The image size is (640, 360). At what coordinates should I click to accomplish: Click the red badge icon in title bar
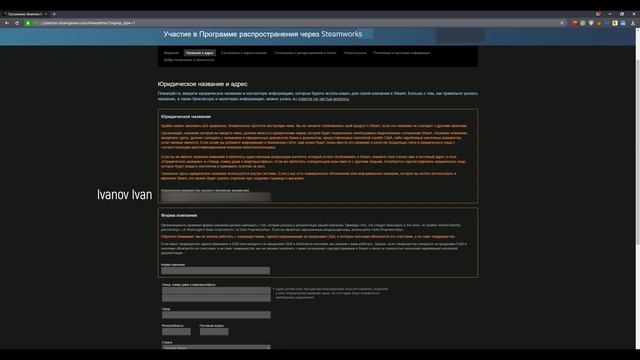tap(598, 14)
